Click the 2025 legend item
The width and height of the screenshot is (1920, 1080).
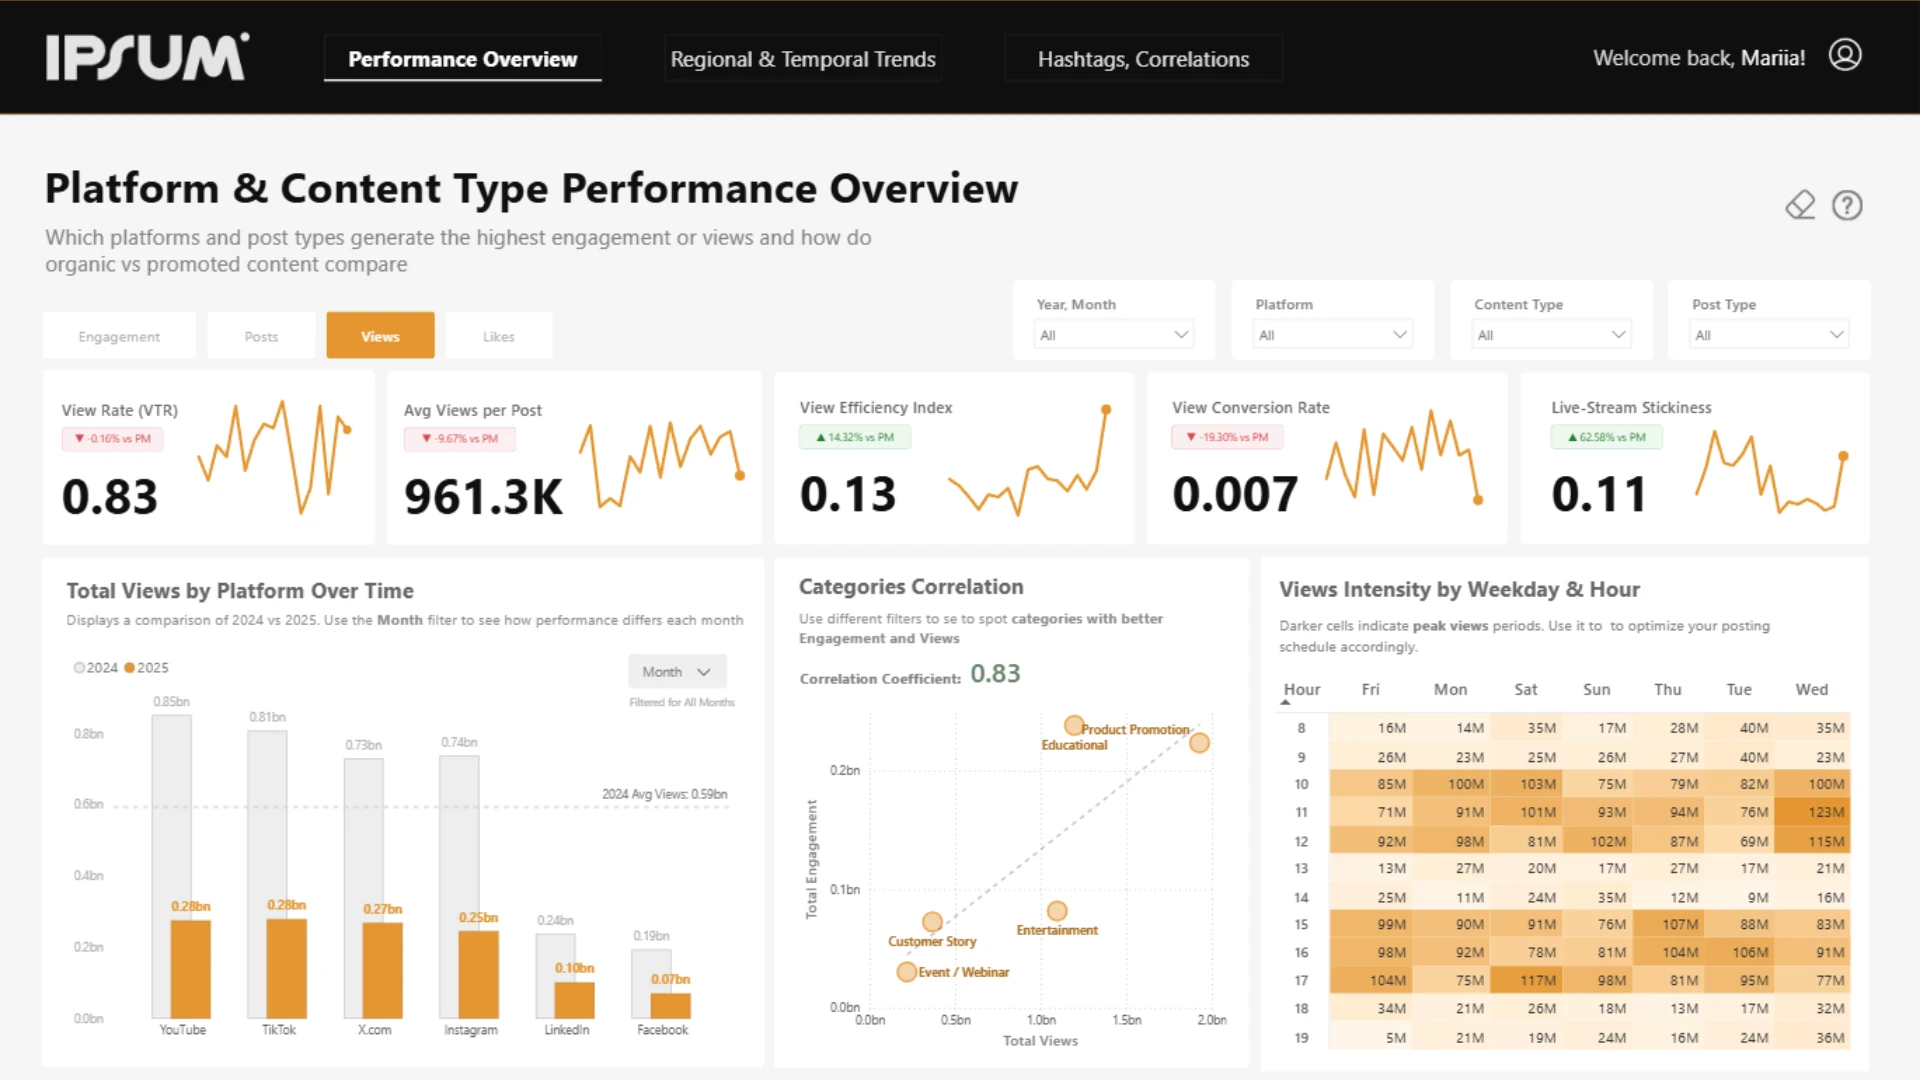click(x=146, y=668)
